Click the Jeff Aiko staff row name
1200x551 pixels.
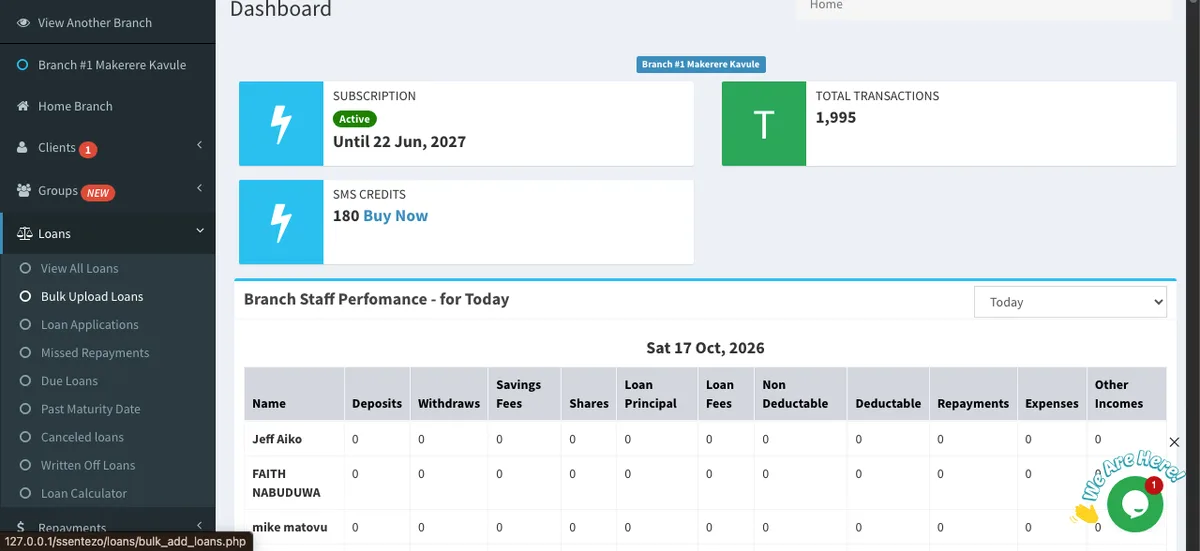277,439
